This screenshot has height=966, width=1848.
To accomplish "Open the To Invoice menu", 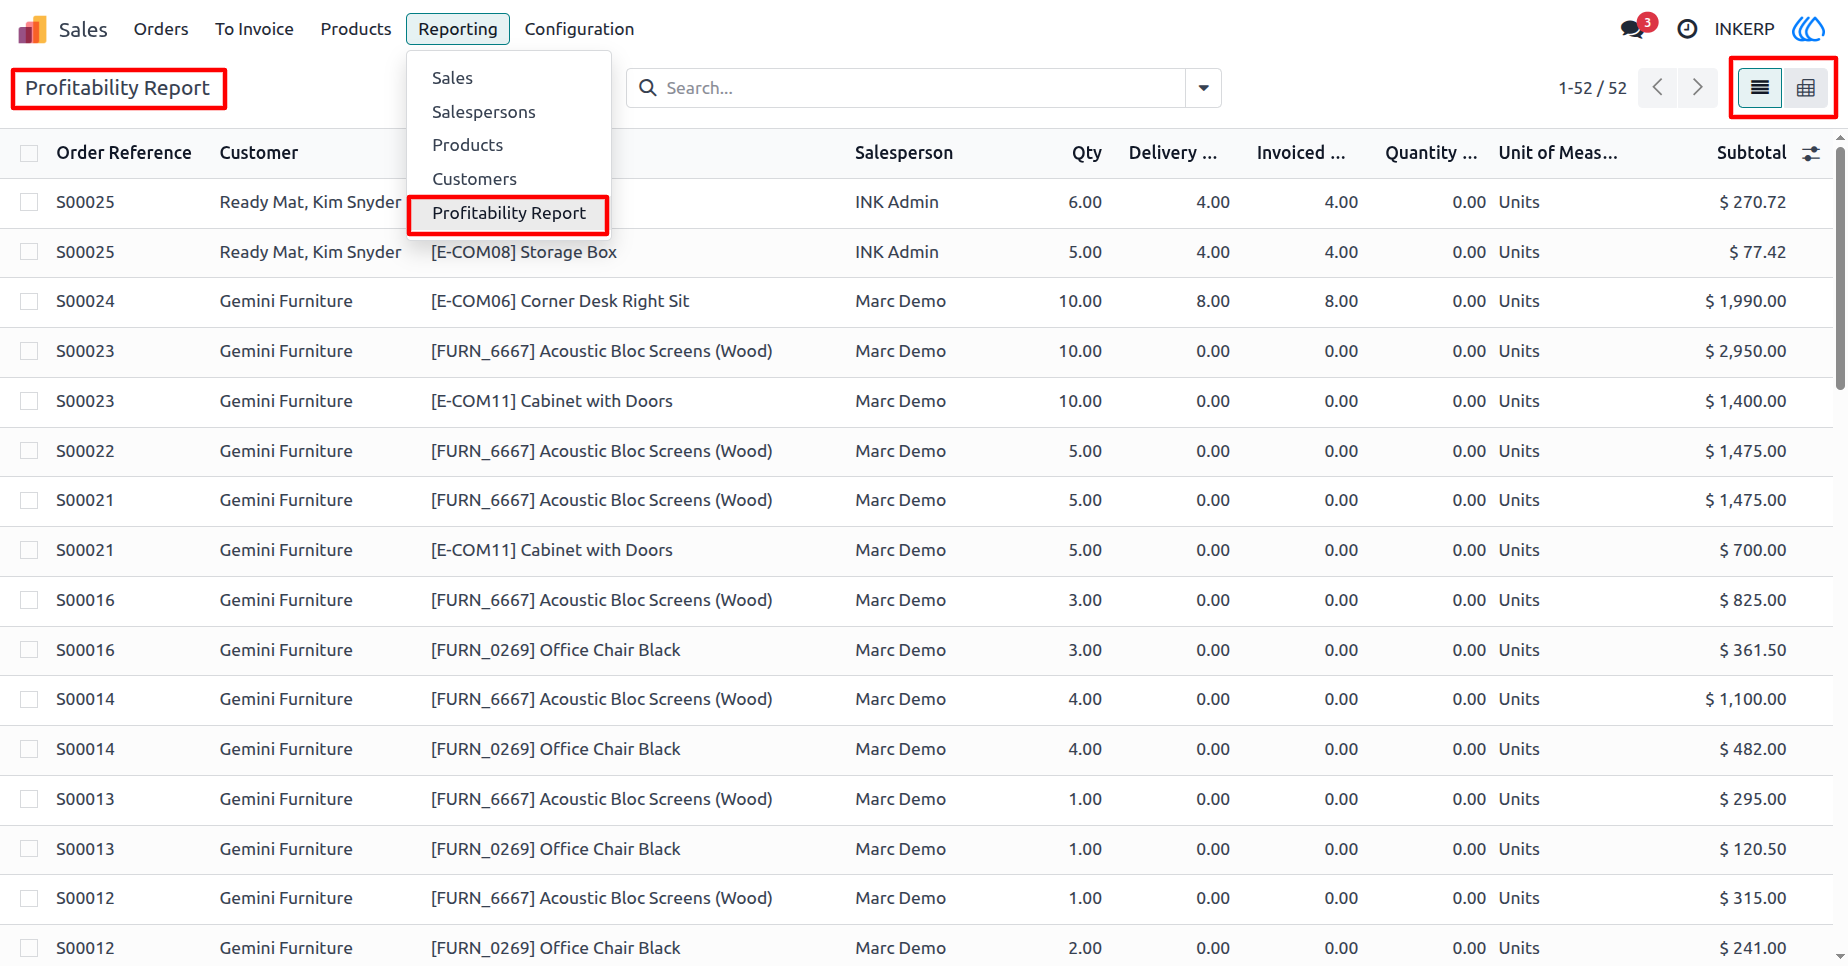I will point(254,29).
